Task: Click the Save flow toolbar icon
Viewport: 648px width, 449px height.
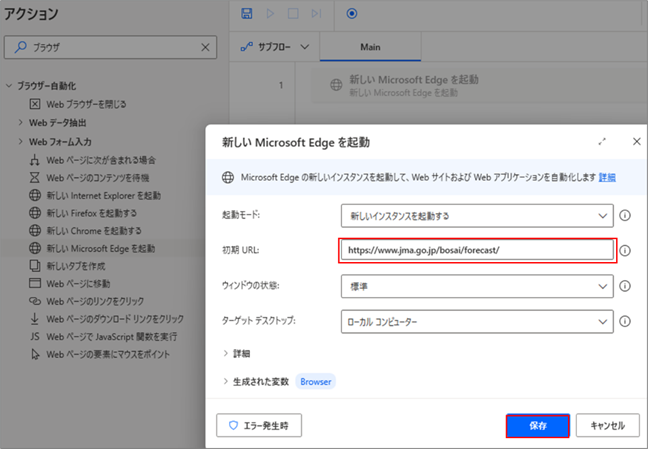Action: click(247, 14)
